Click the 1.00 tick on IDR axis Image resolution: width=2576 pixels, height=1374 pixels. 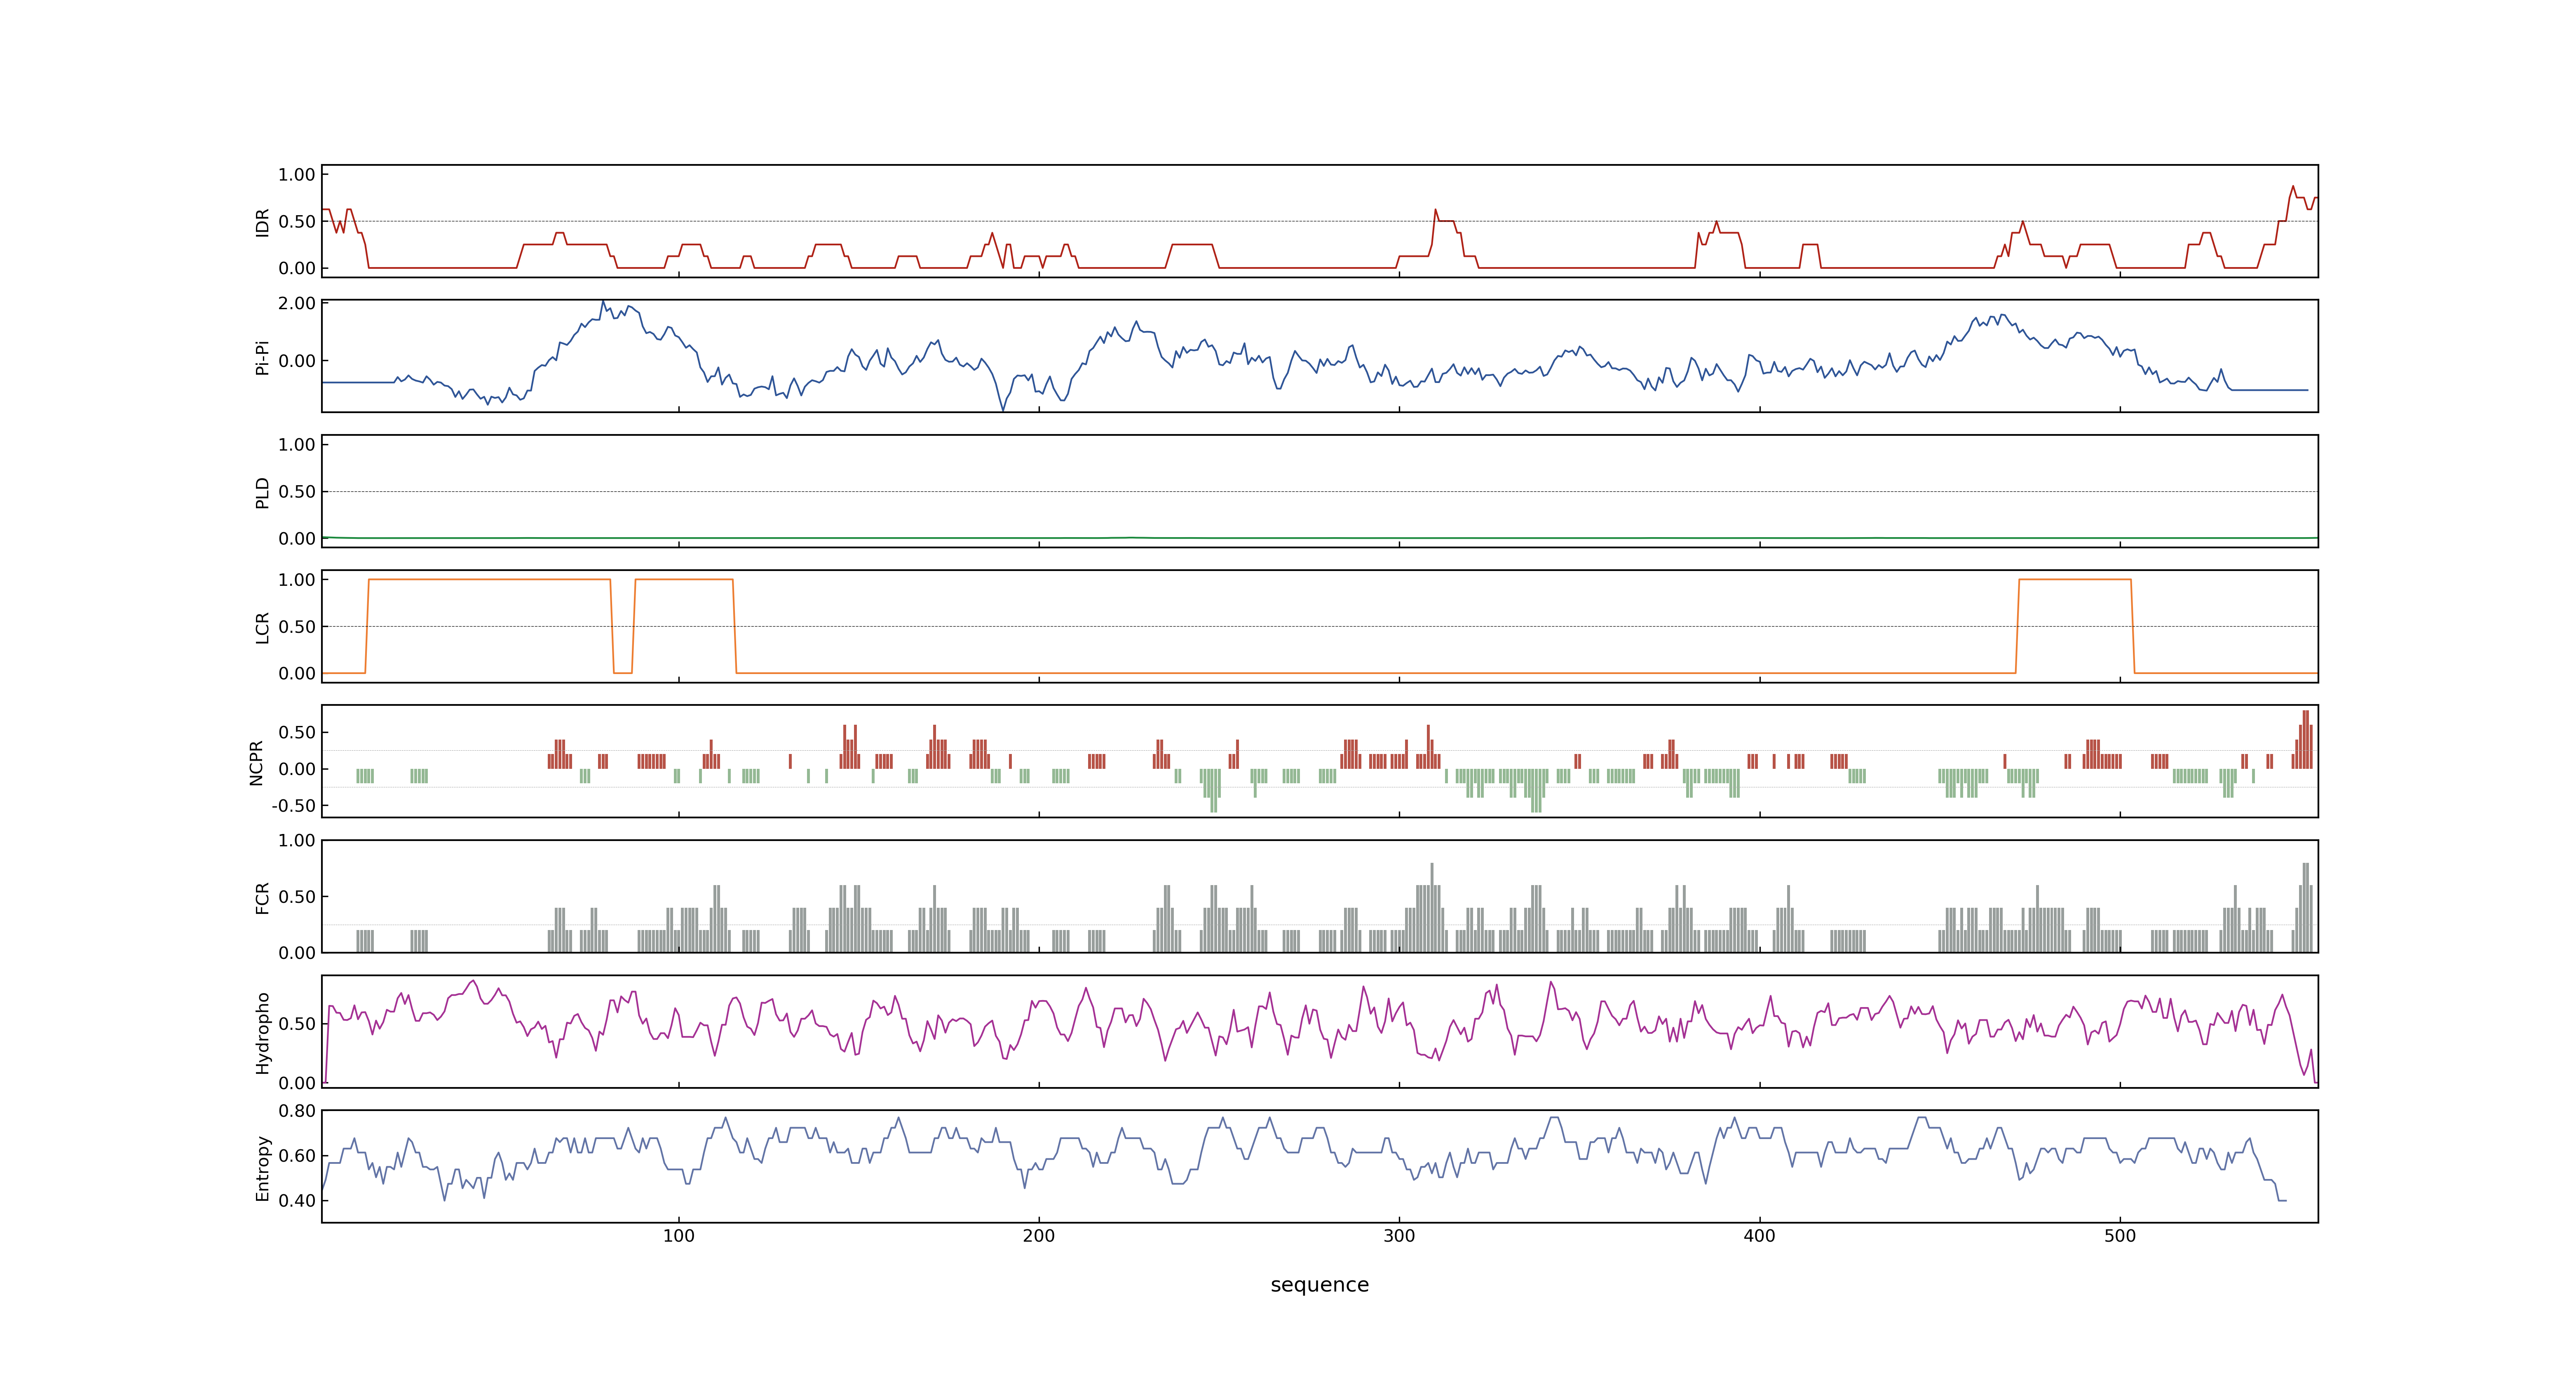tap(297, 175)
